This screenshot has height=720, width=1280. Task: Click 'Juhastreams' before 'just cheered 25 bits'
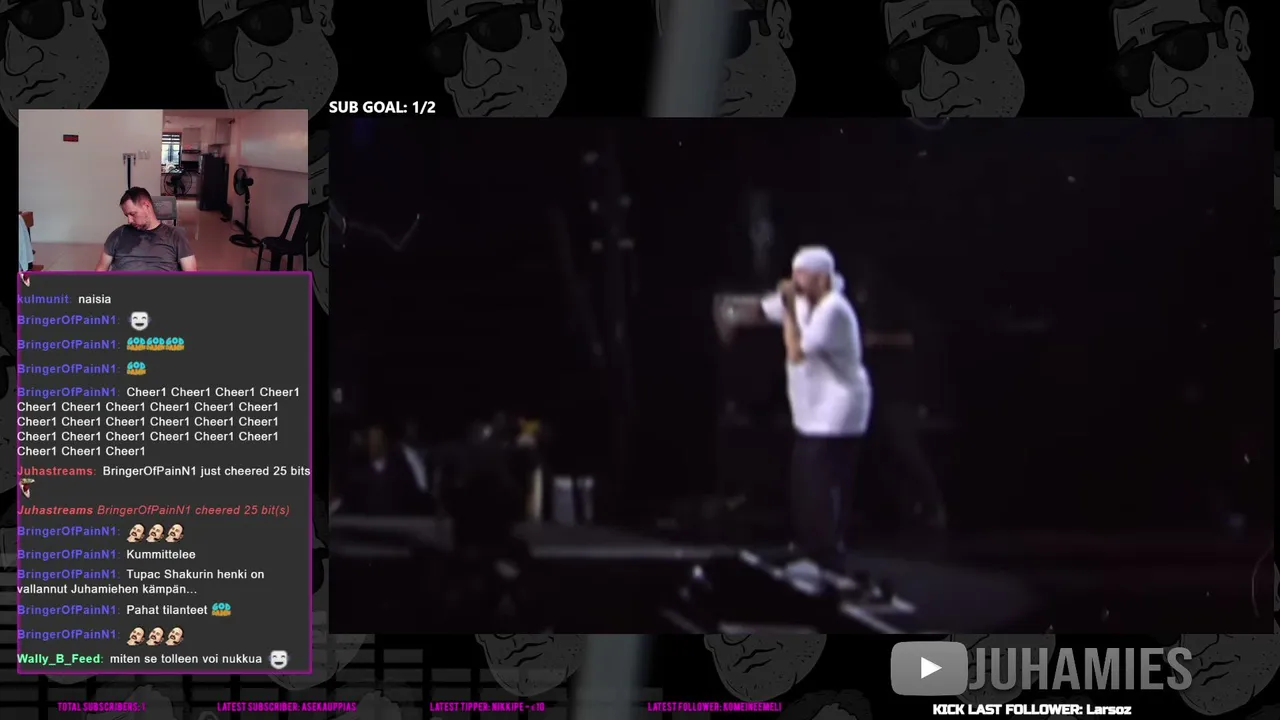(56, 471)
